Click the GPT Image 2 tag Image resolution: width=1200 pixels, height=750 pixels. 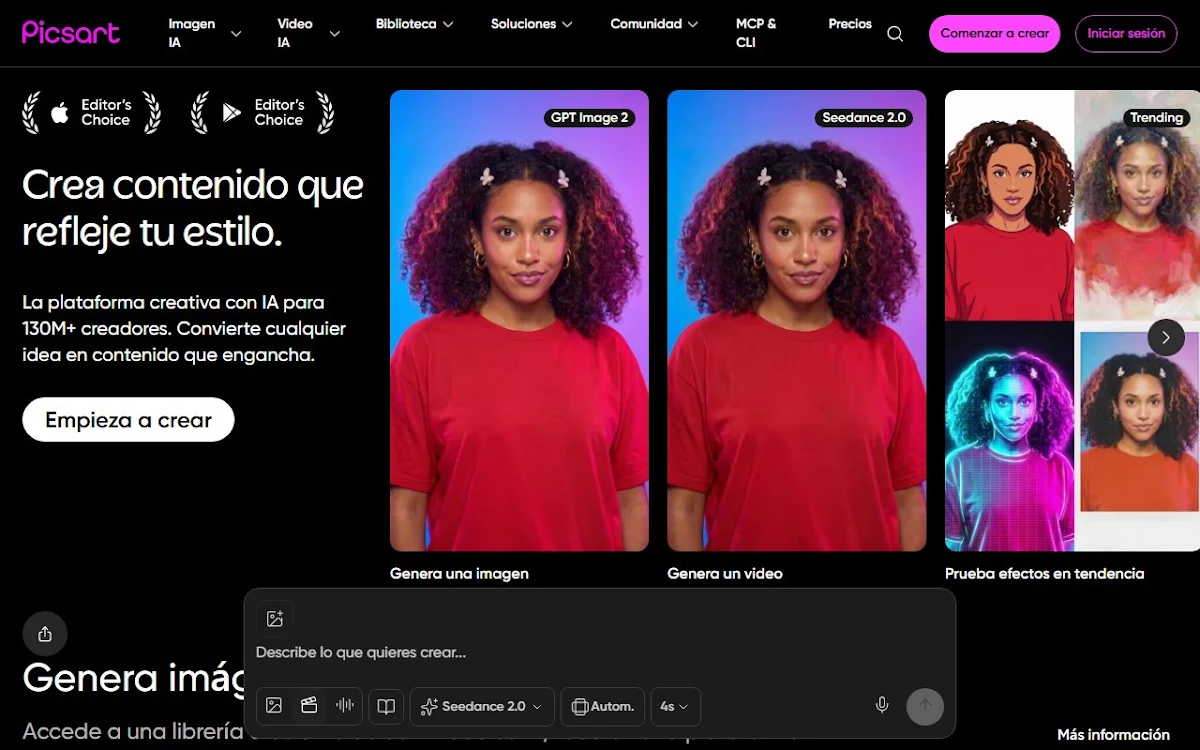pos(590,117)
